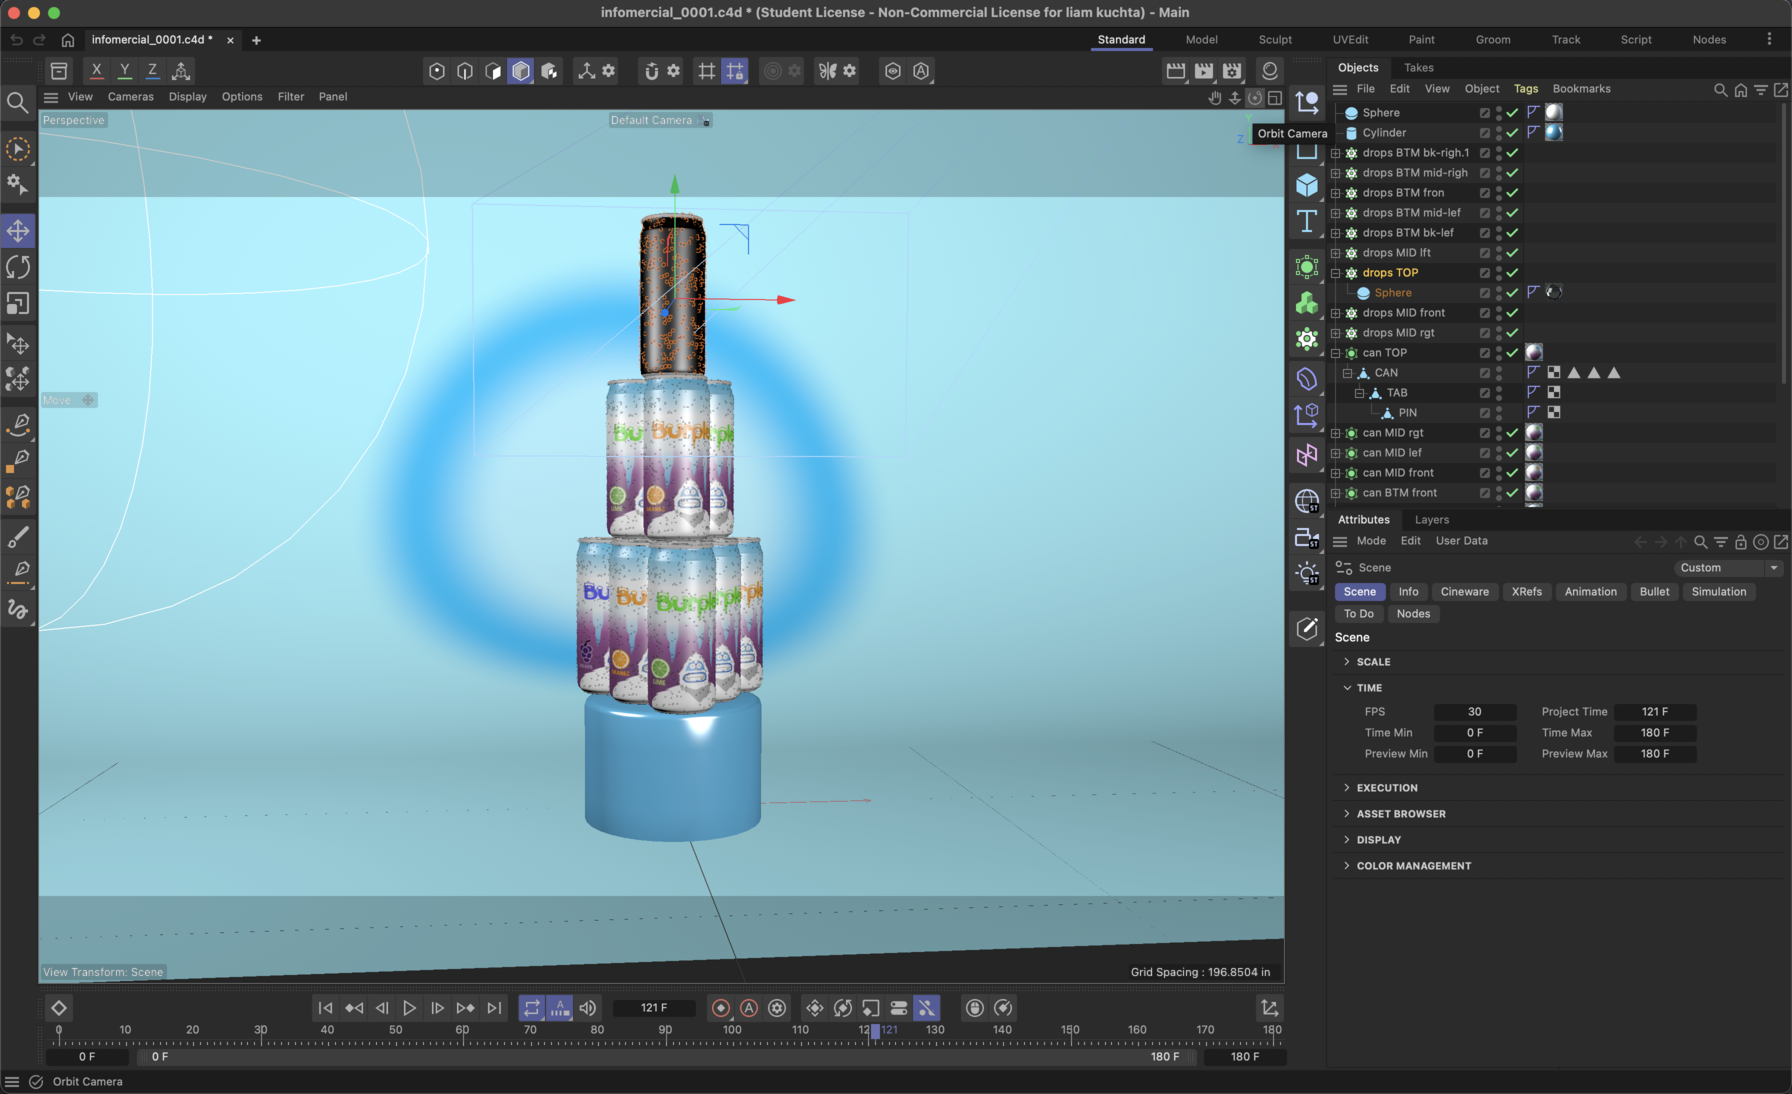This screenshot has width=1792, height=1094.
Task: Play the animation forward
Action: click(x=409, y=1008)
